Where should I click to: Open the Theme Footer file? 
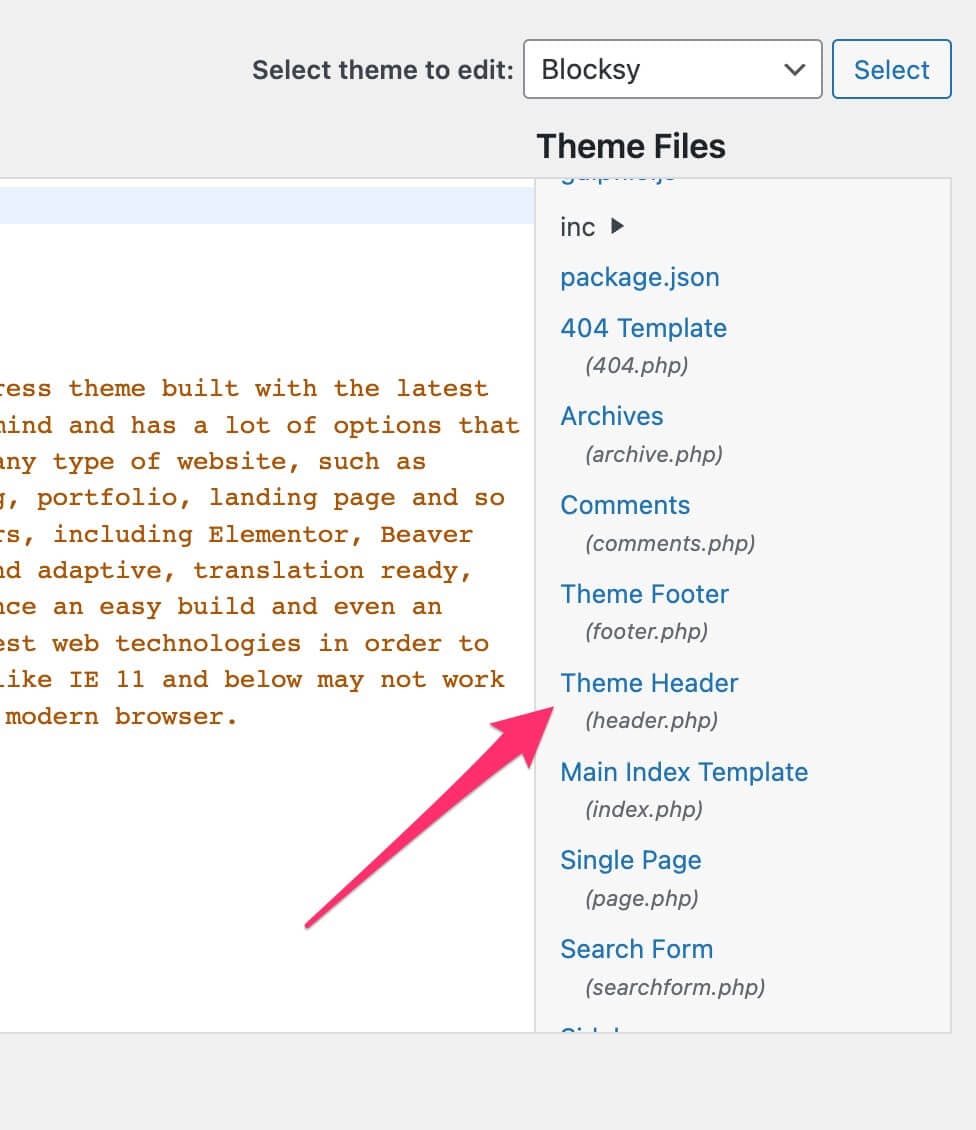click(644, 594)
